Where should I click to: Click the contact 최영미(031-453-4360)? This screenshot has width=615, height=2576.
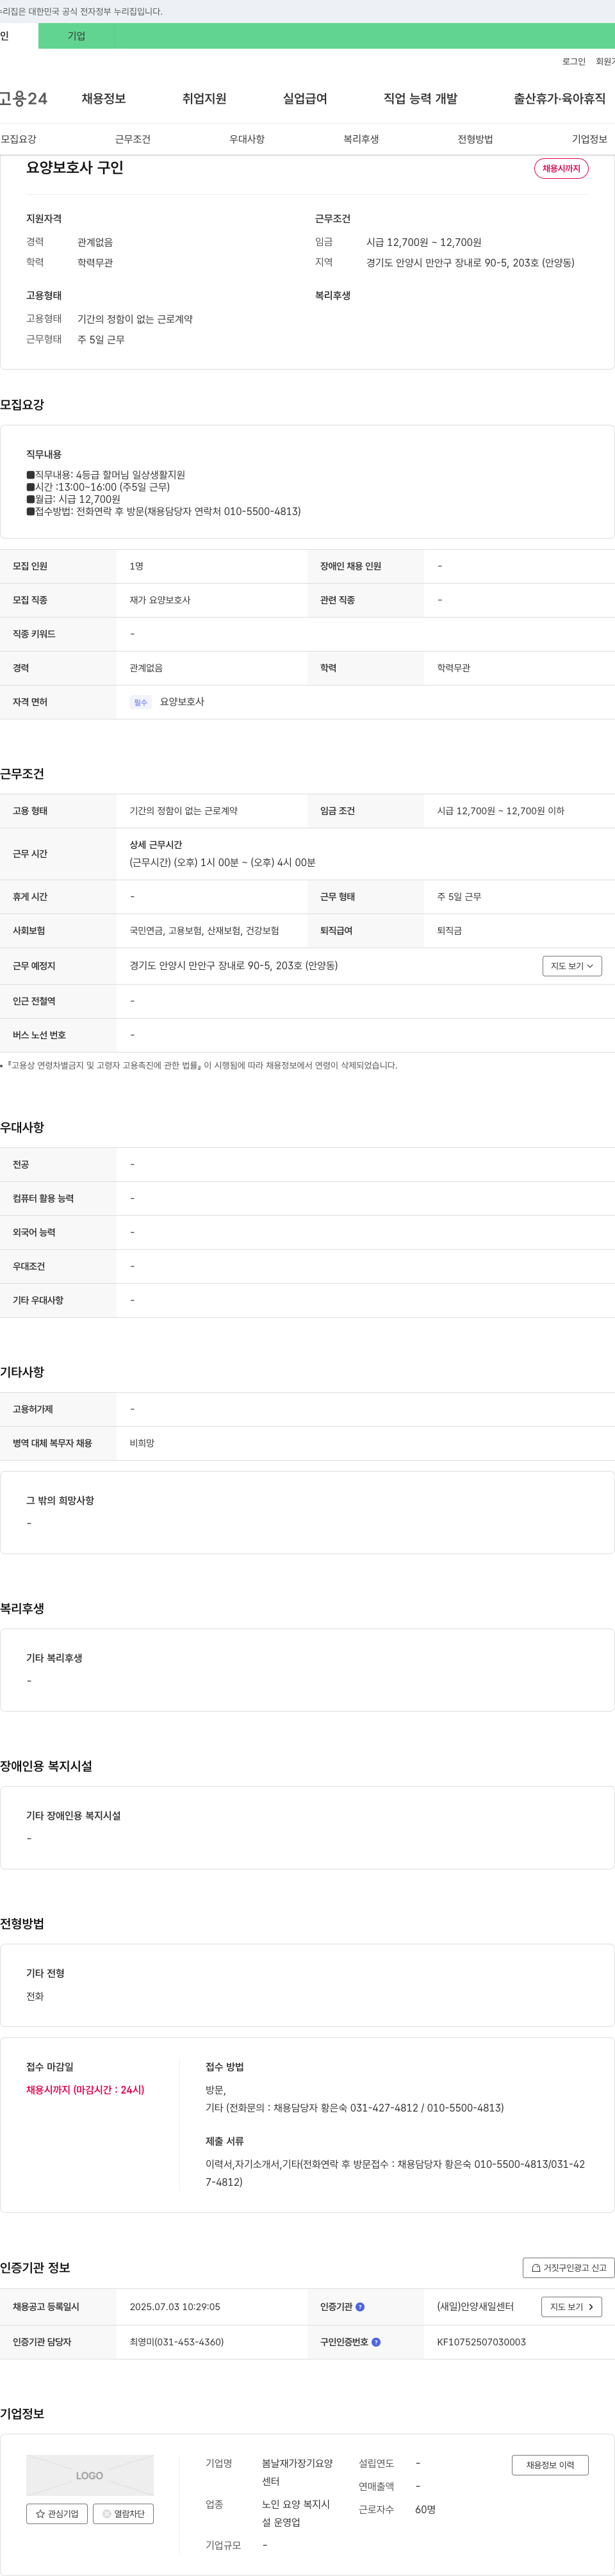[177, 2342]
